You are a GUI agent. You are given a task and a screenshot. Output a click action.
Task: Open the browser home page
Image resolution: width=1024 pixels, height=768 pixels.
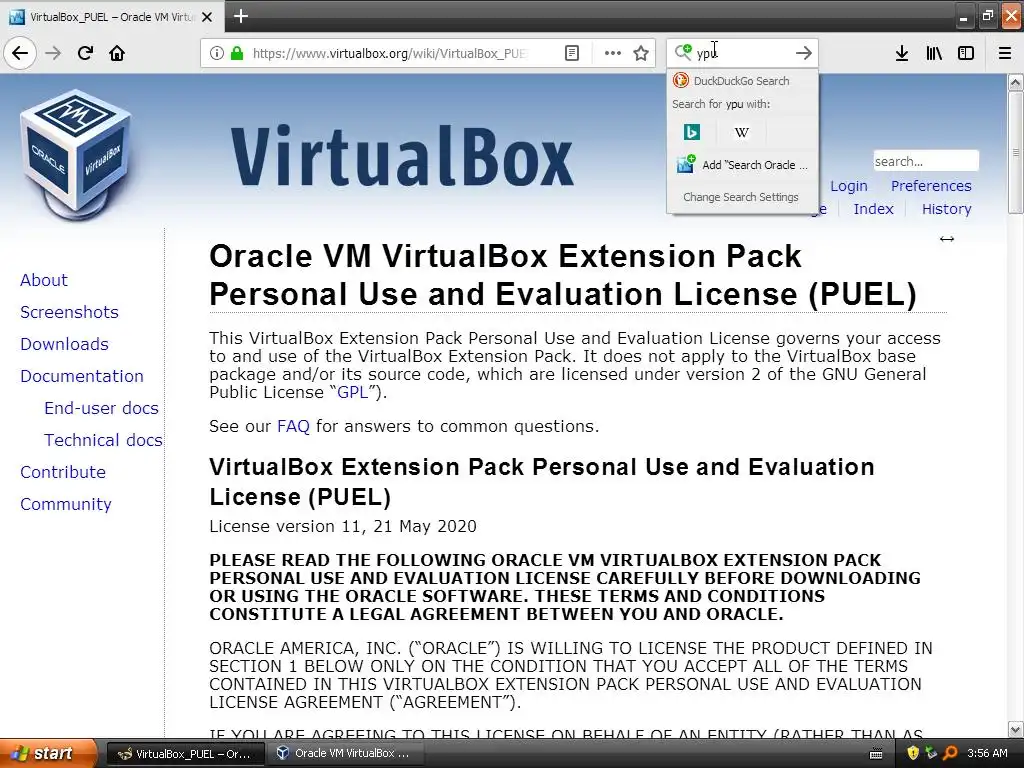tap(117, 53)
